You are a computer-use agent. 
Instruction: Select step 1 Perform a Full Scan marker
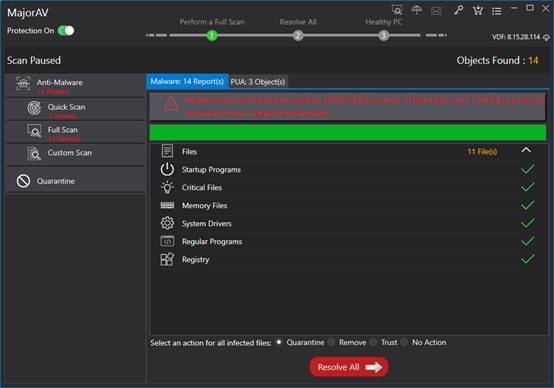click(212, 35)
